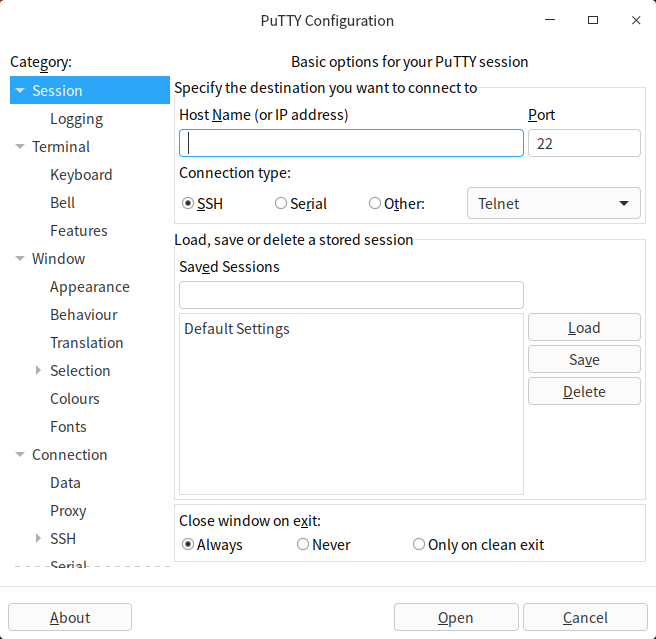Set close window on exit to Never

click(x=303, y=545)
